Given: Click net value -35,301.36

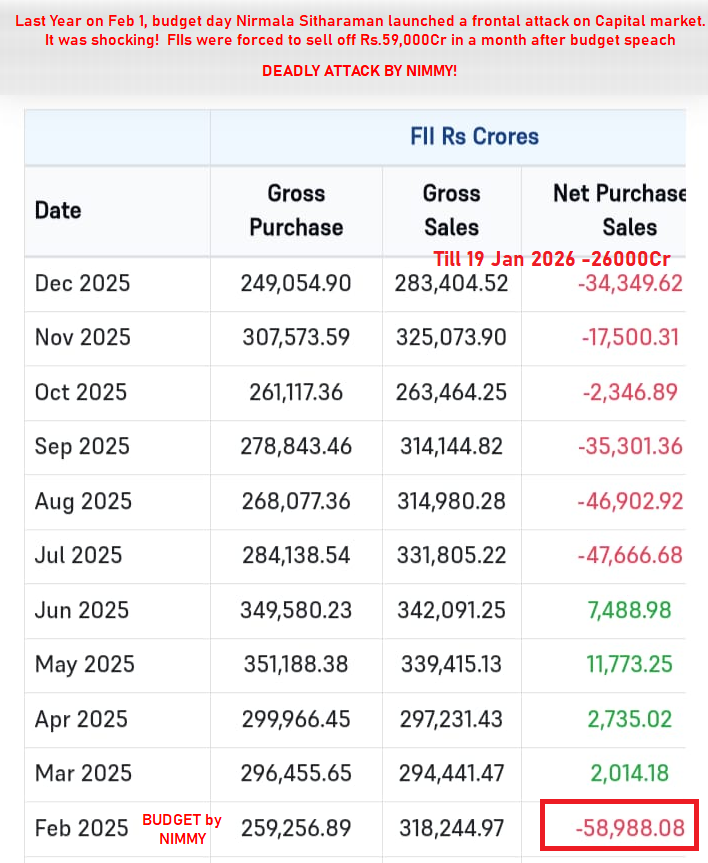Looking at the screenshot, I should pos(630,446).
